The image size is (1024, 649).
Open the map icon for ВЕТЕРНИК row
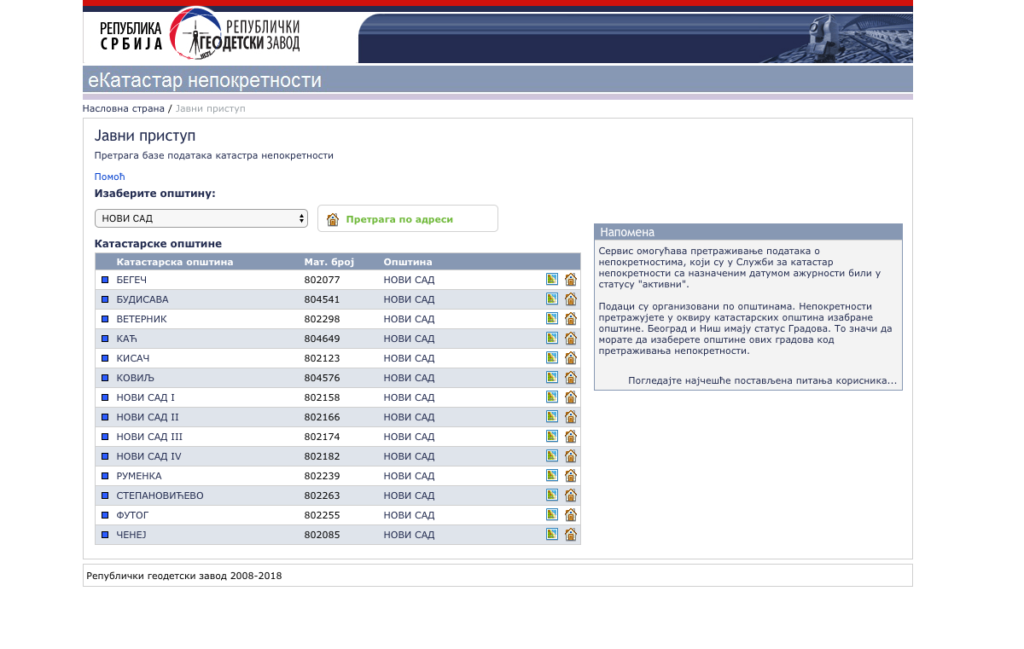[x=552, y=319]
